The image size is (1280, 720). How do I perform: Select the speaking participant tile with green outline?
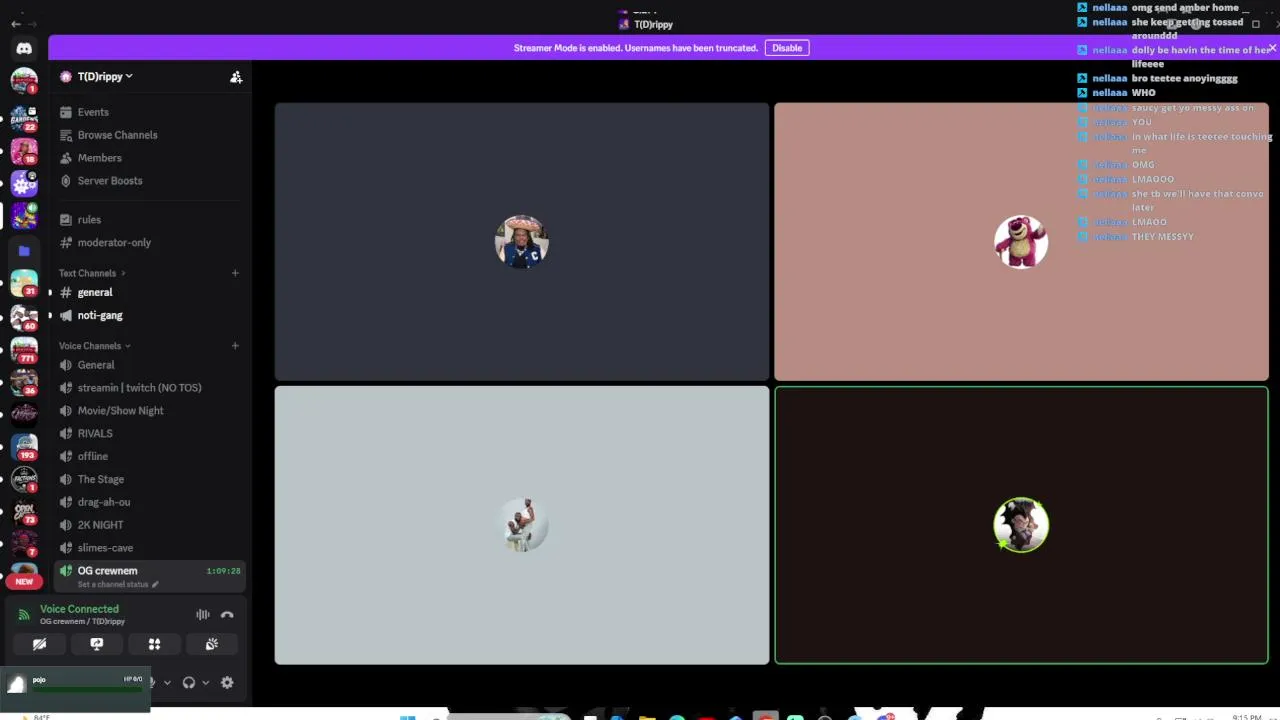[x=1021, y=525]
